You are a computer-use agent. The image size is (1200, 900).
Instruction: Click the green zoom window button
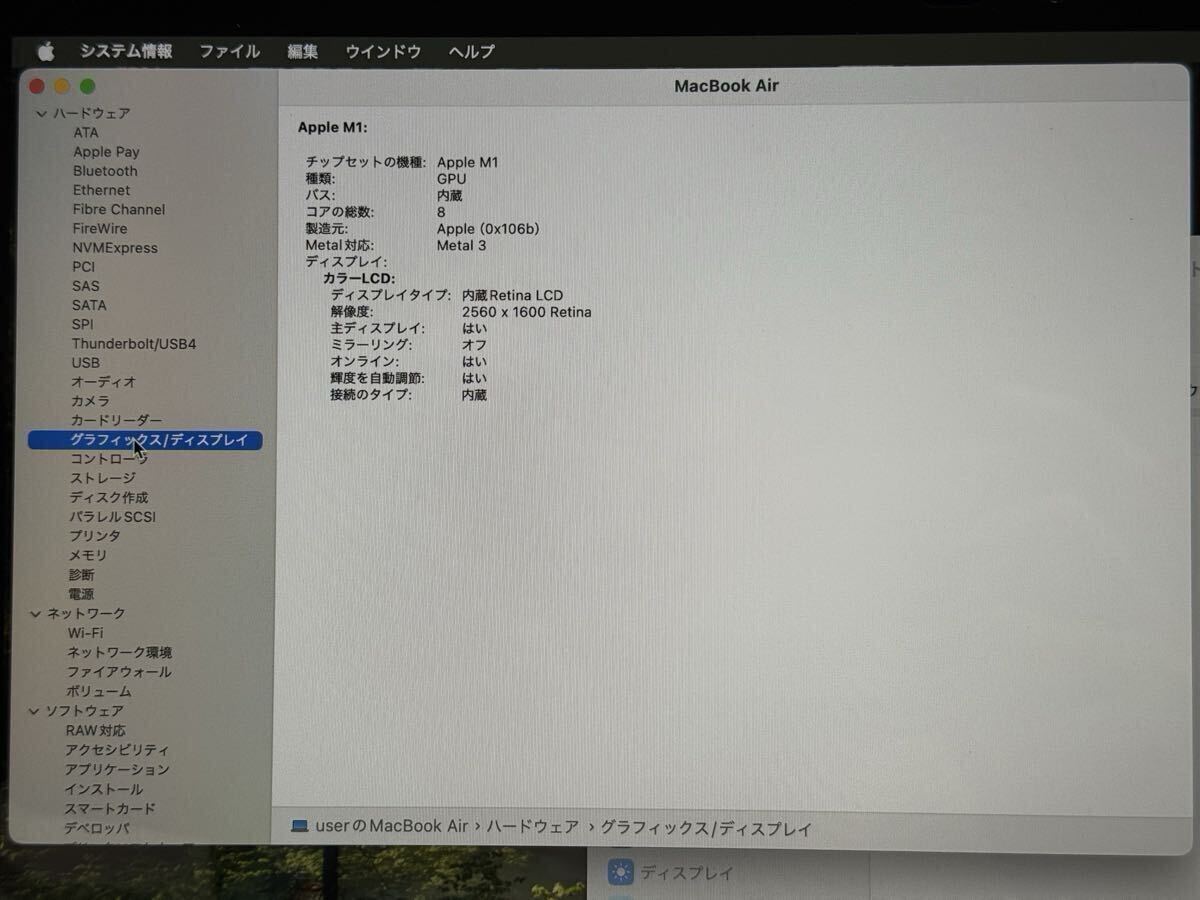pyautogui.click(x=87, y=87)
